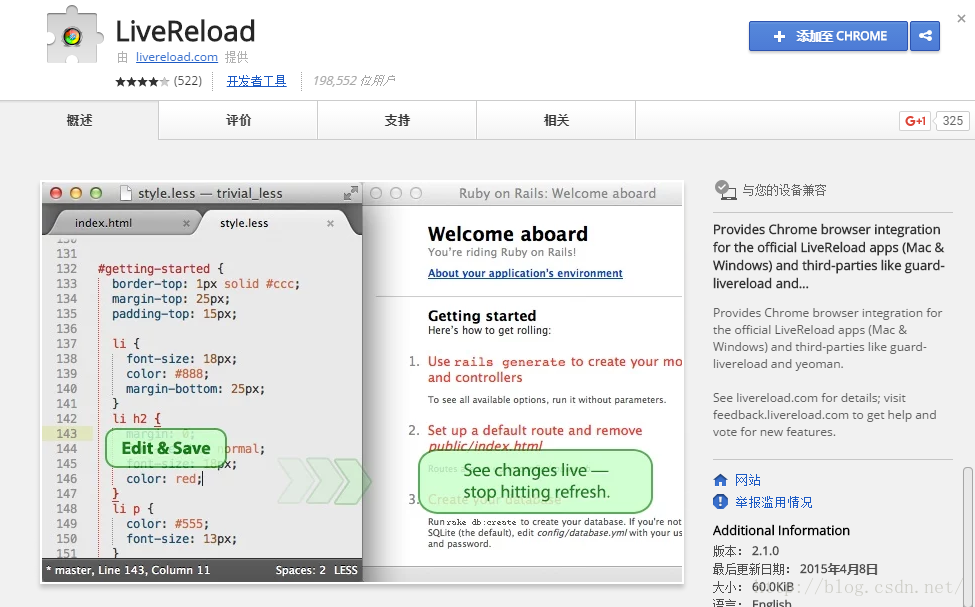The height and width of the screenshot is (607, 975).
Task: Switch to the 相关 tab
Action: [556, 120]
